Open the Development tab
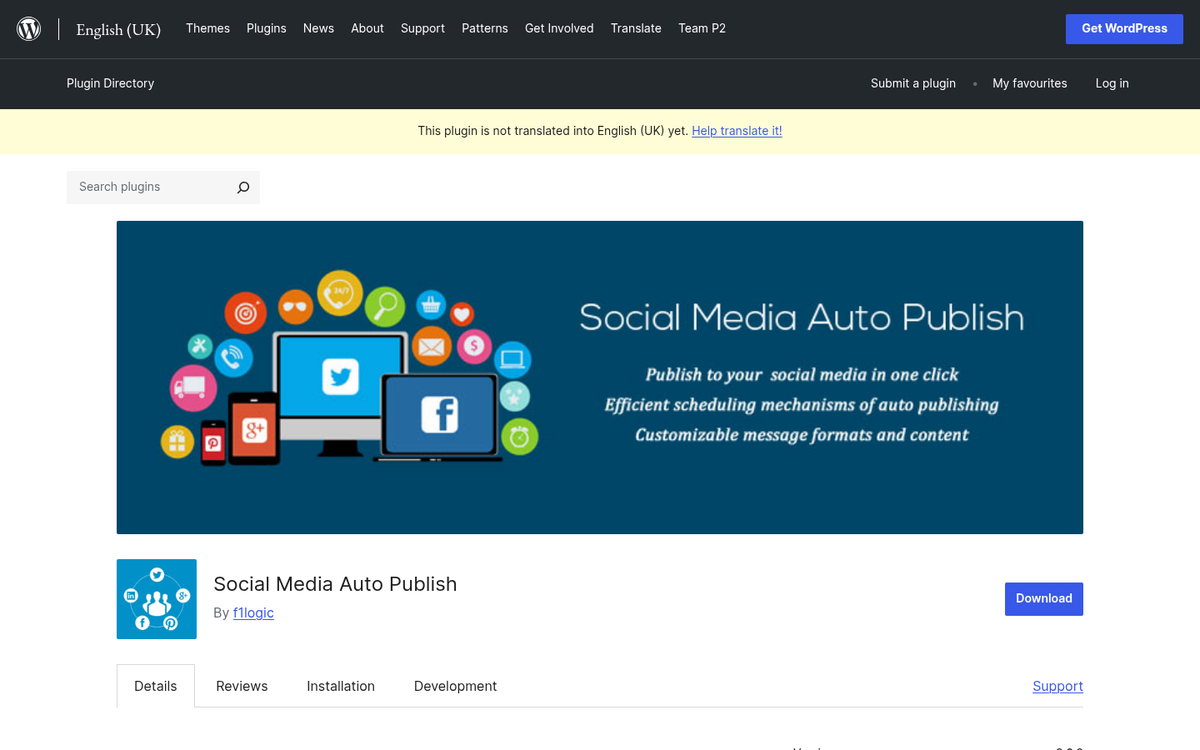Image resolution: width=1200 pixels, height=750 pixels. click(x=455, y=686)
